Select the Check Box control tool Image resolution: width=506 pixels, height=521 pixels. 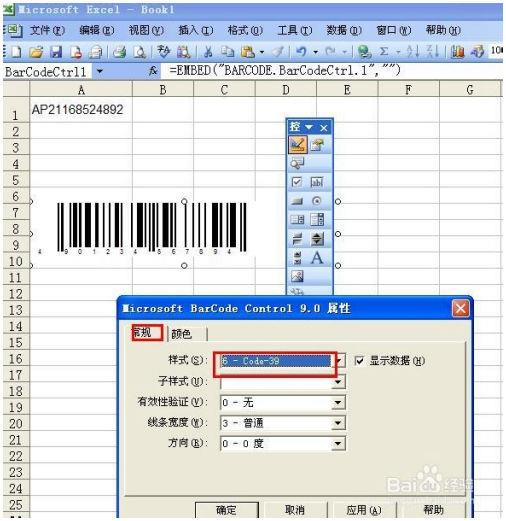pyautogui.click(x=297, y=182)
